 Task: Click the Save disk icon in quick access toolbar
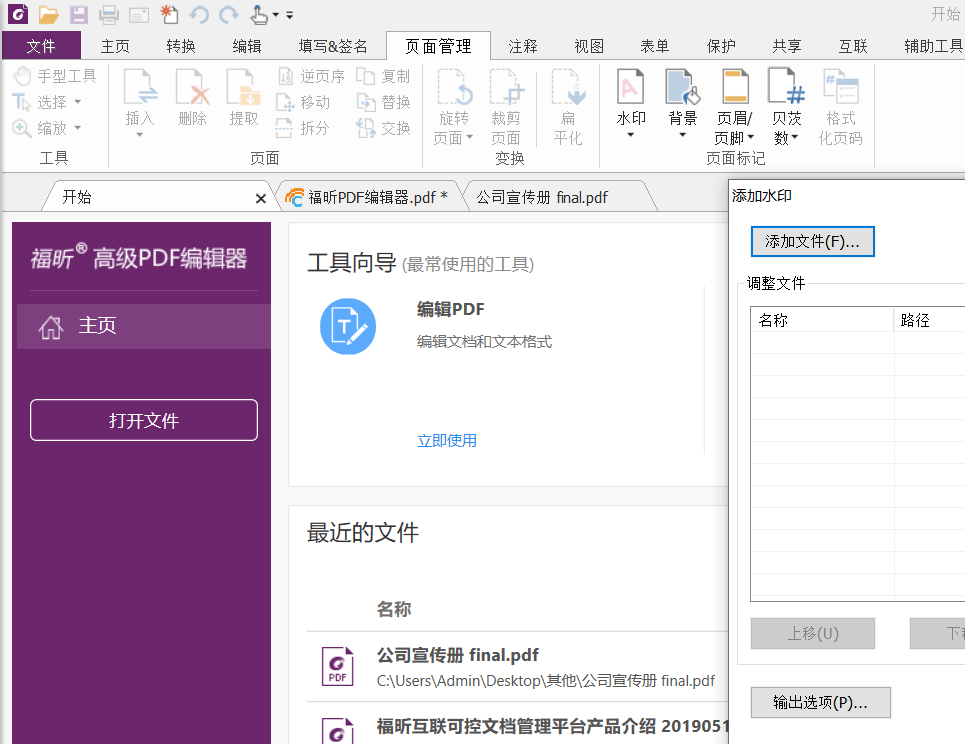[79, 14]
